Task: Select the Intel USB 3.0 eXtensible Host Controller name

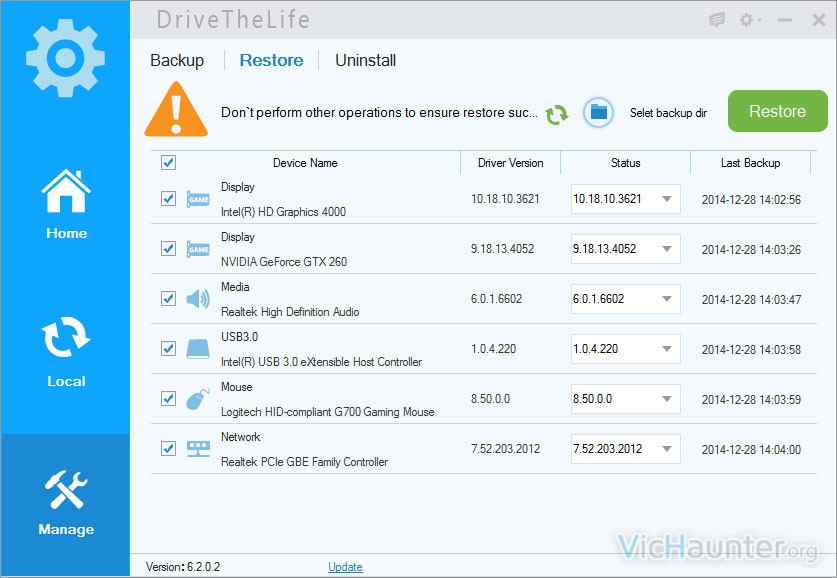Action: [x=321, y=362]
